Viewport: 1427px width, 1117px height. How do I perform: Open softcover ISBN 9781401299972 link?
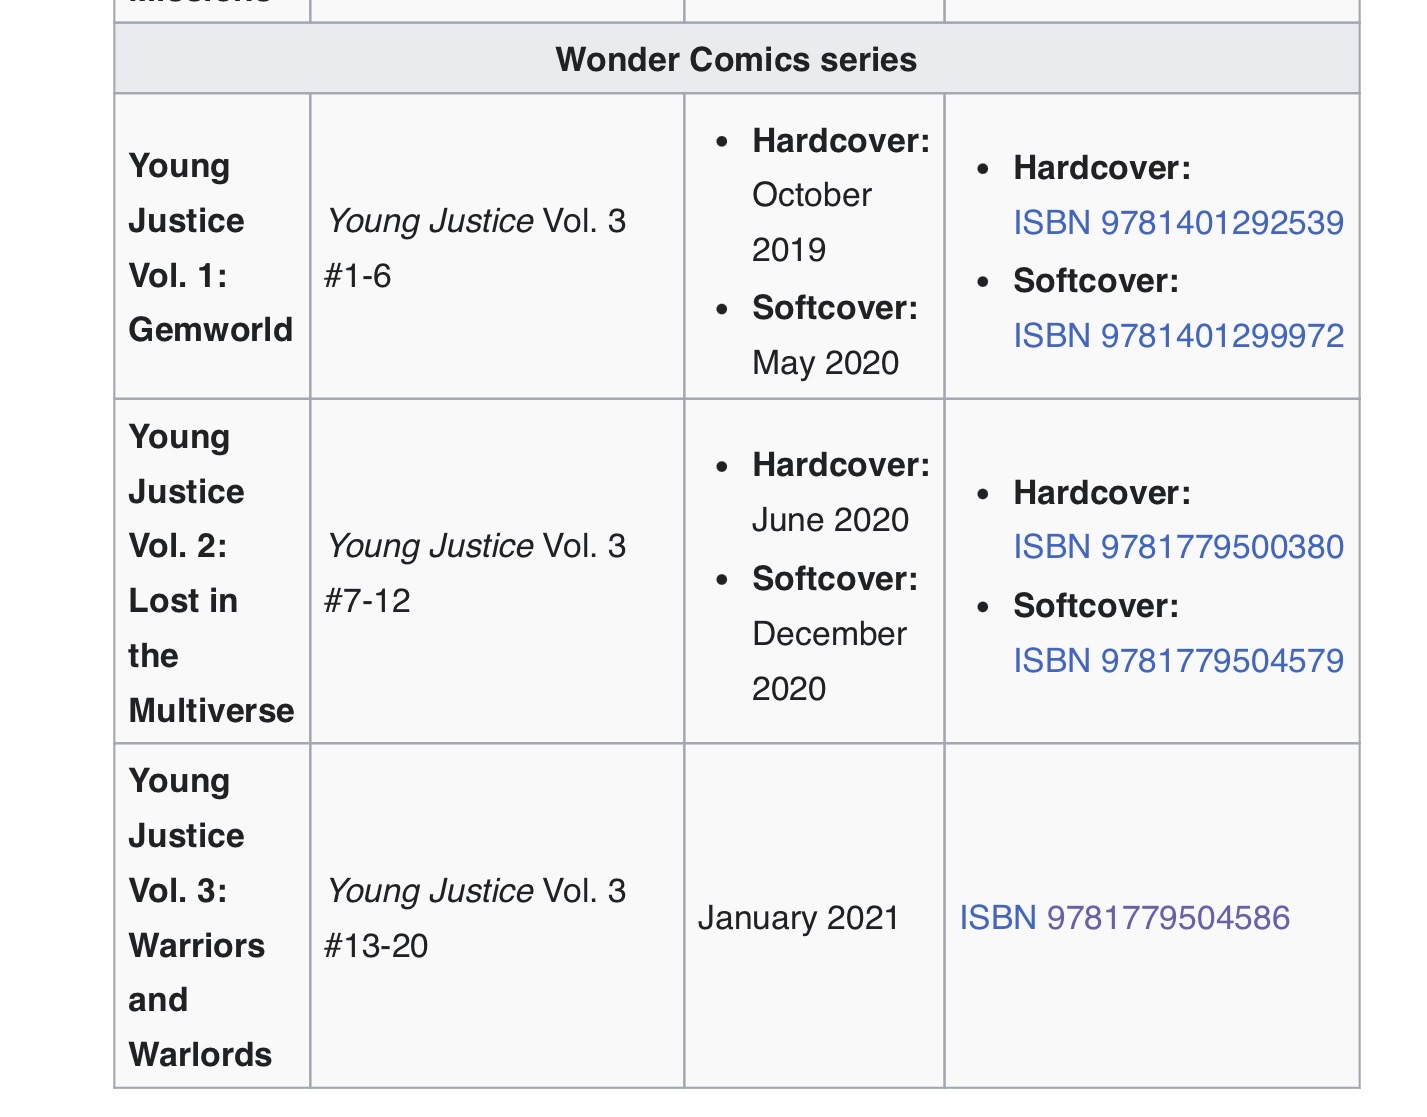pos(1178,335)
